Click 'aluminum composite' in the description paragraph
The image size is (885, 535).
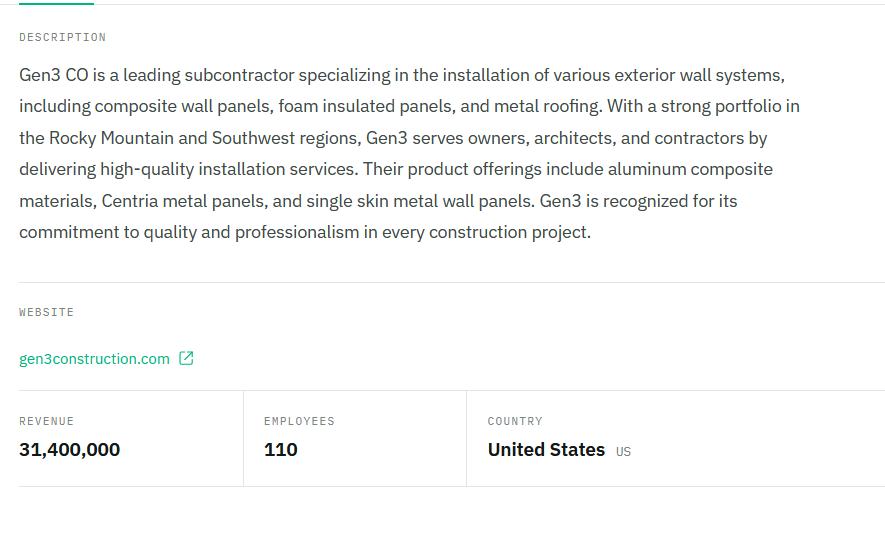tap(690, 169)
